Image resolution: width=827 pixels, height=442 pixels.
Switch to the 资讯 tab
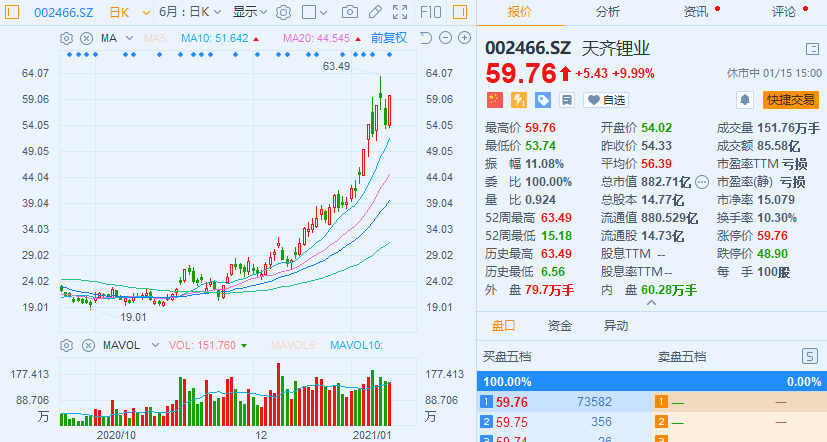point(696,12)
